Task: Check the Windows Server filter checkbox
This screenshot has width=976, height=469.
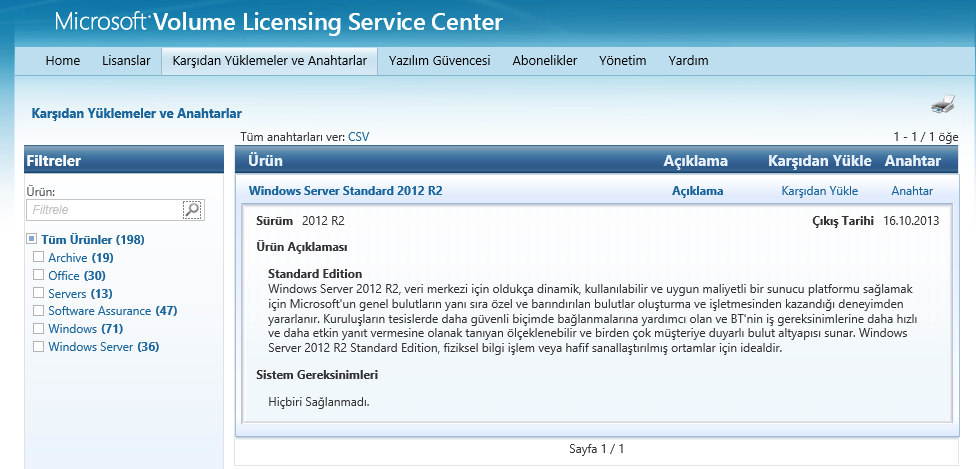Action: (x=38, y=347)
